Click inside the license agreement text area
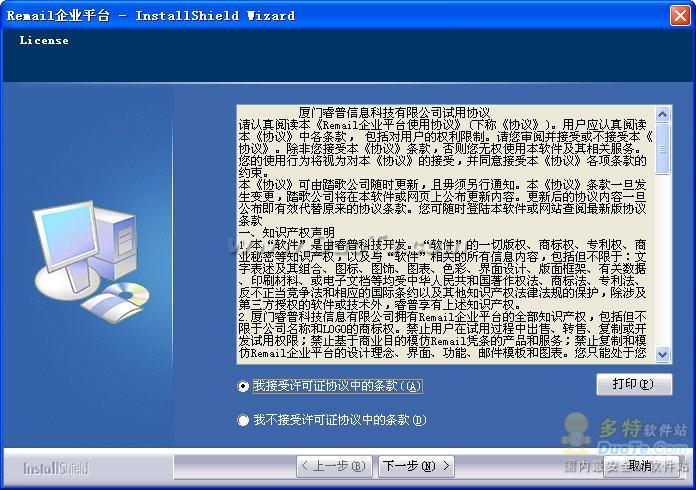The width and height of the screenshot is (696, 490). [x=446, y=234]
